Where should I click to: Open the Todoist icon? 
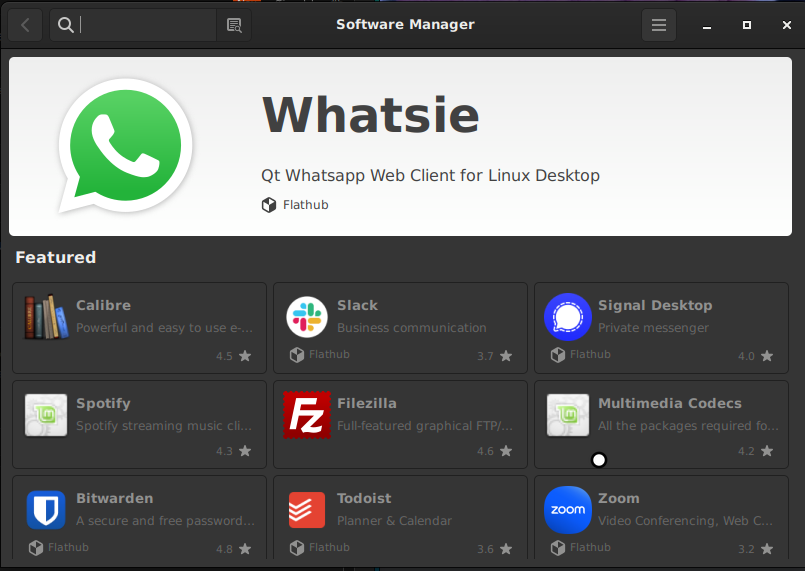(x=307, y=510)
